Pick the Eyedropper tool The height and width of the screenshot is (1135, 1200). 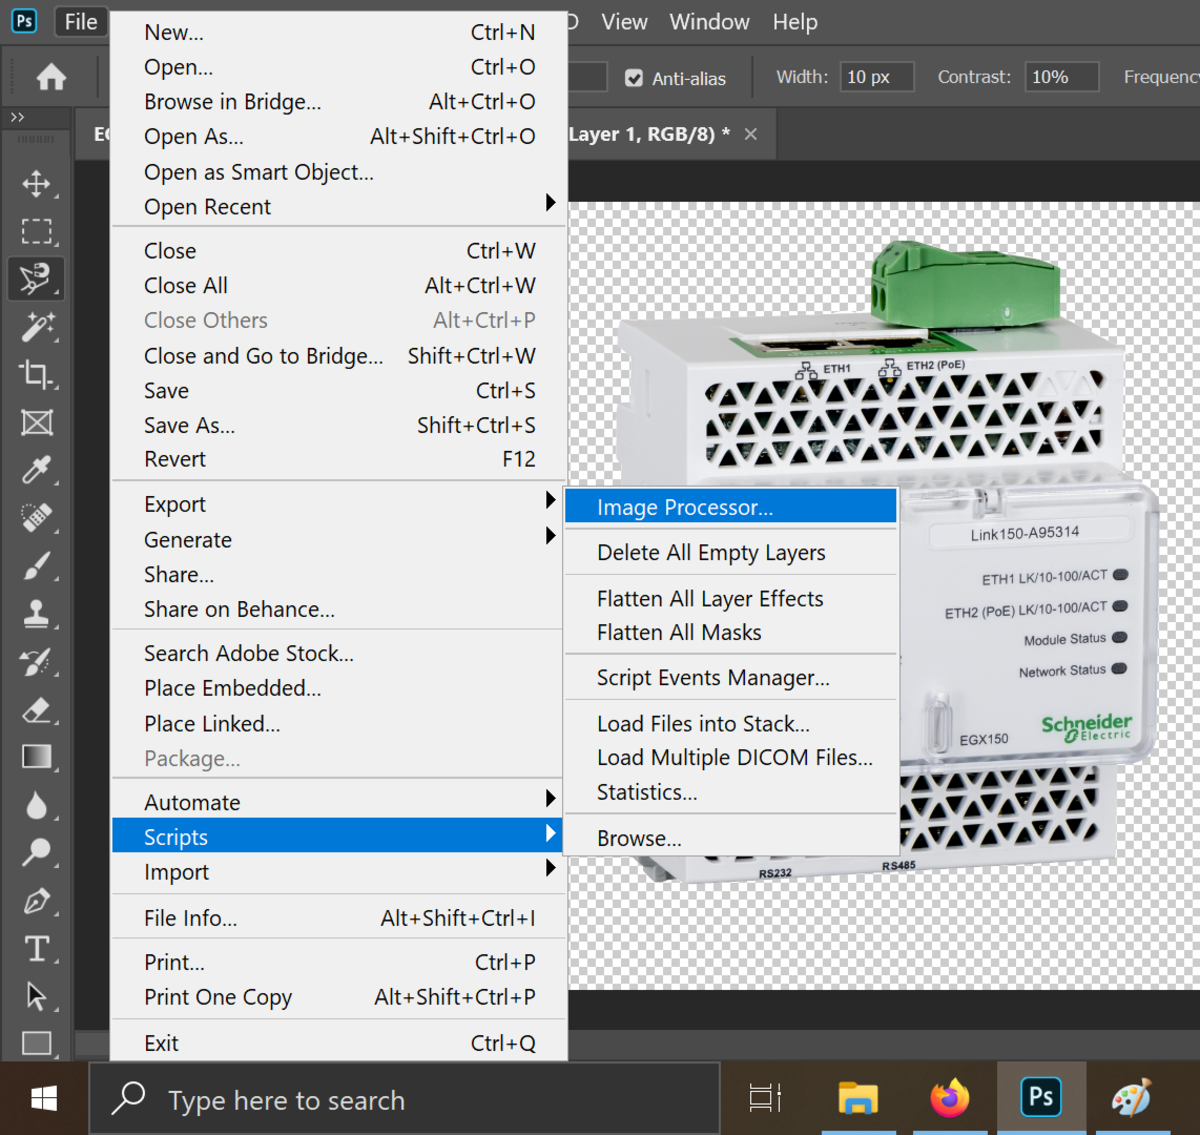(x=37, y=469)
